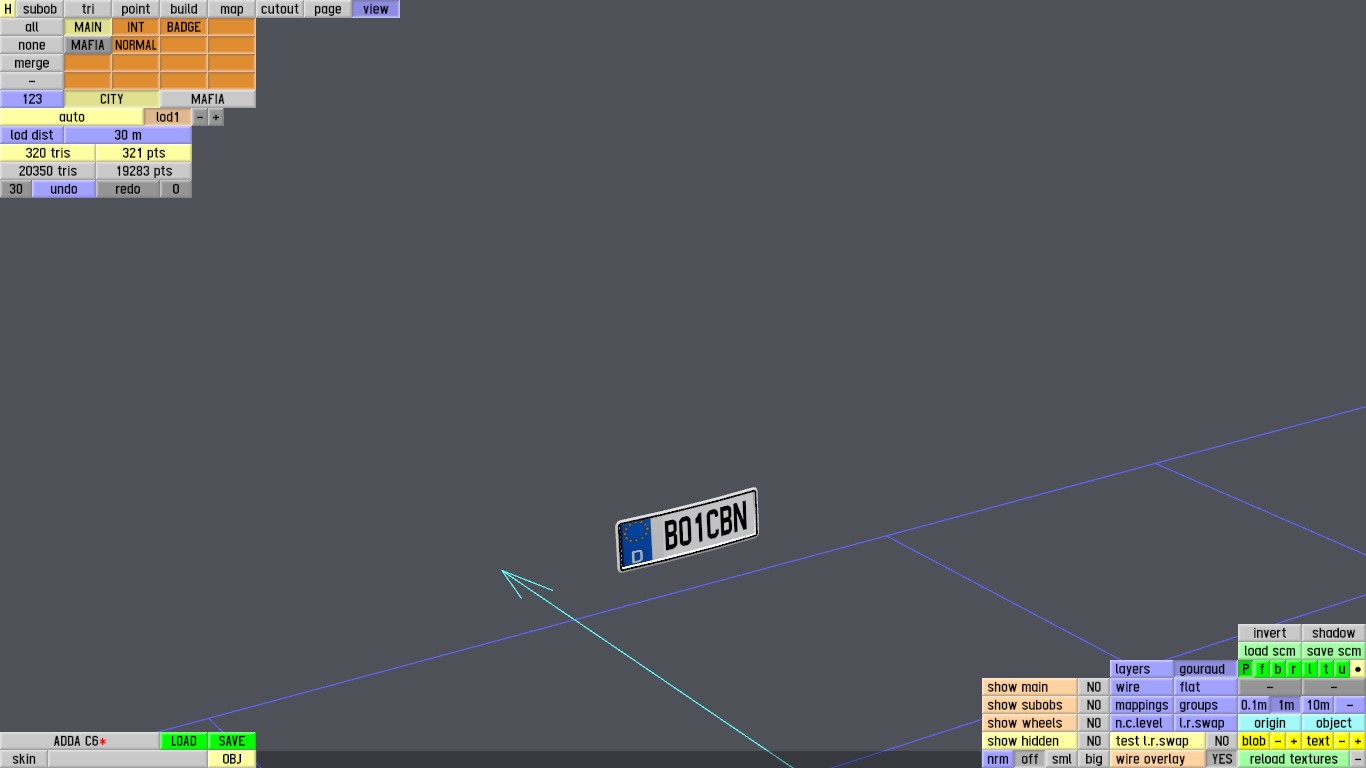Toggle the NO value for test l.r.swap

tap(1222, 741)
